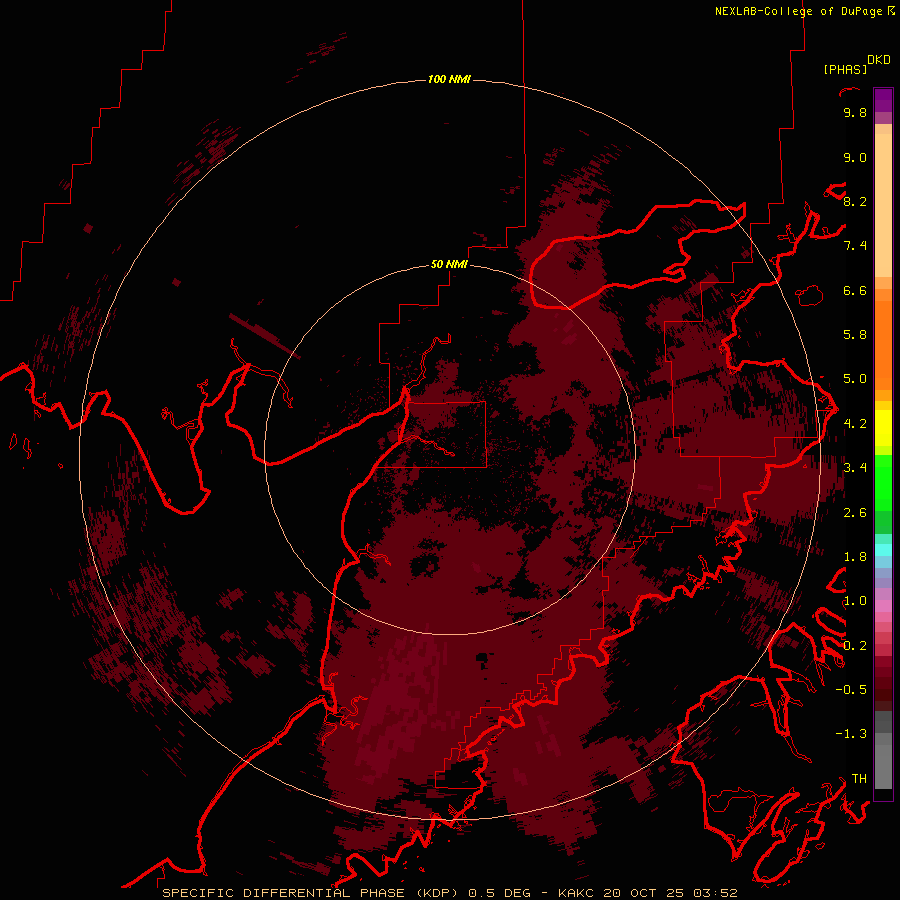Click the purple top segment of color bar
This screenshot has height=900, width=900.
pyautogui.click(x=883, y=100)
